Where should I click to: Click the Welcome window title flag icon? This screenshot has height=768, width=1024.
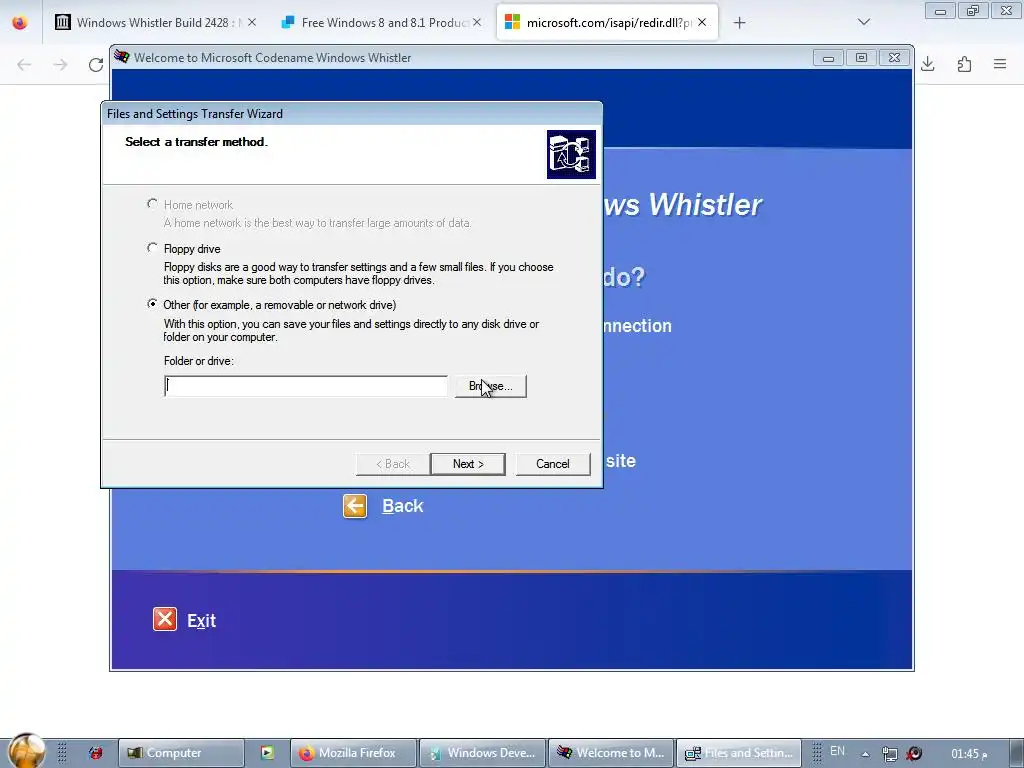[121, 57]
